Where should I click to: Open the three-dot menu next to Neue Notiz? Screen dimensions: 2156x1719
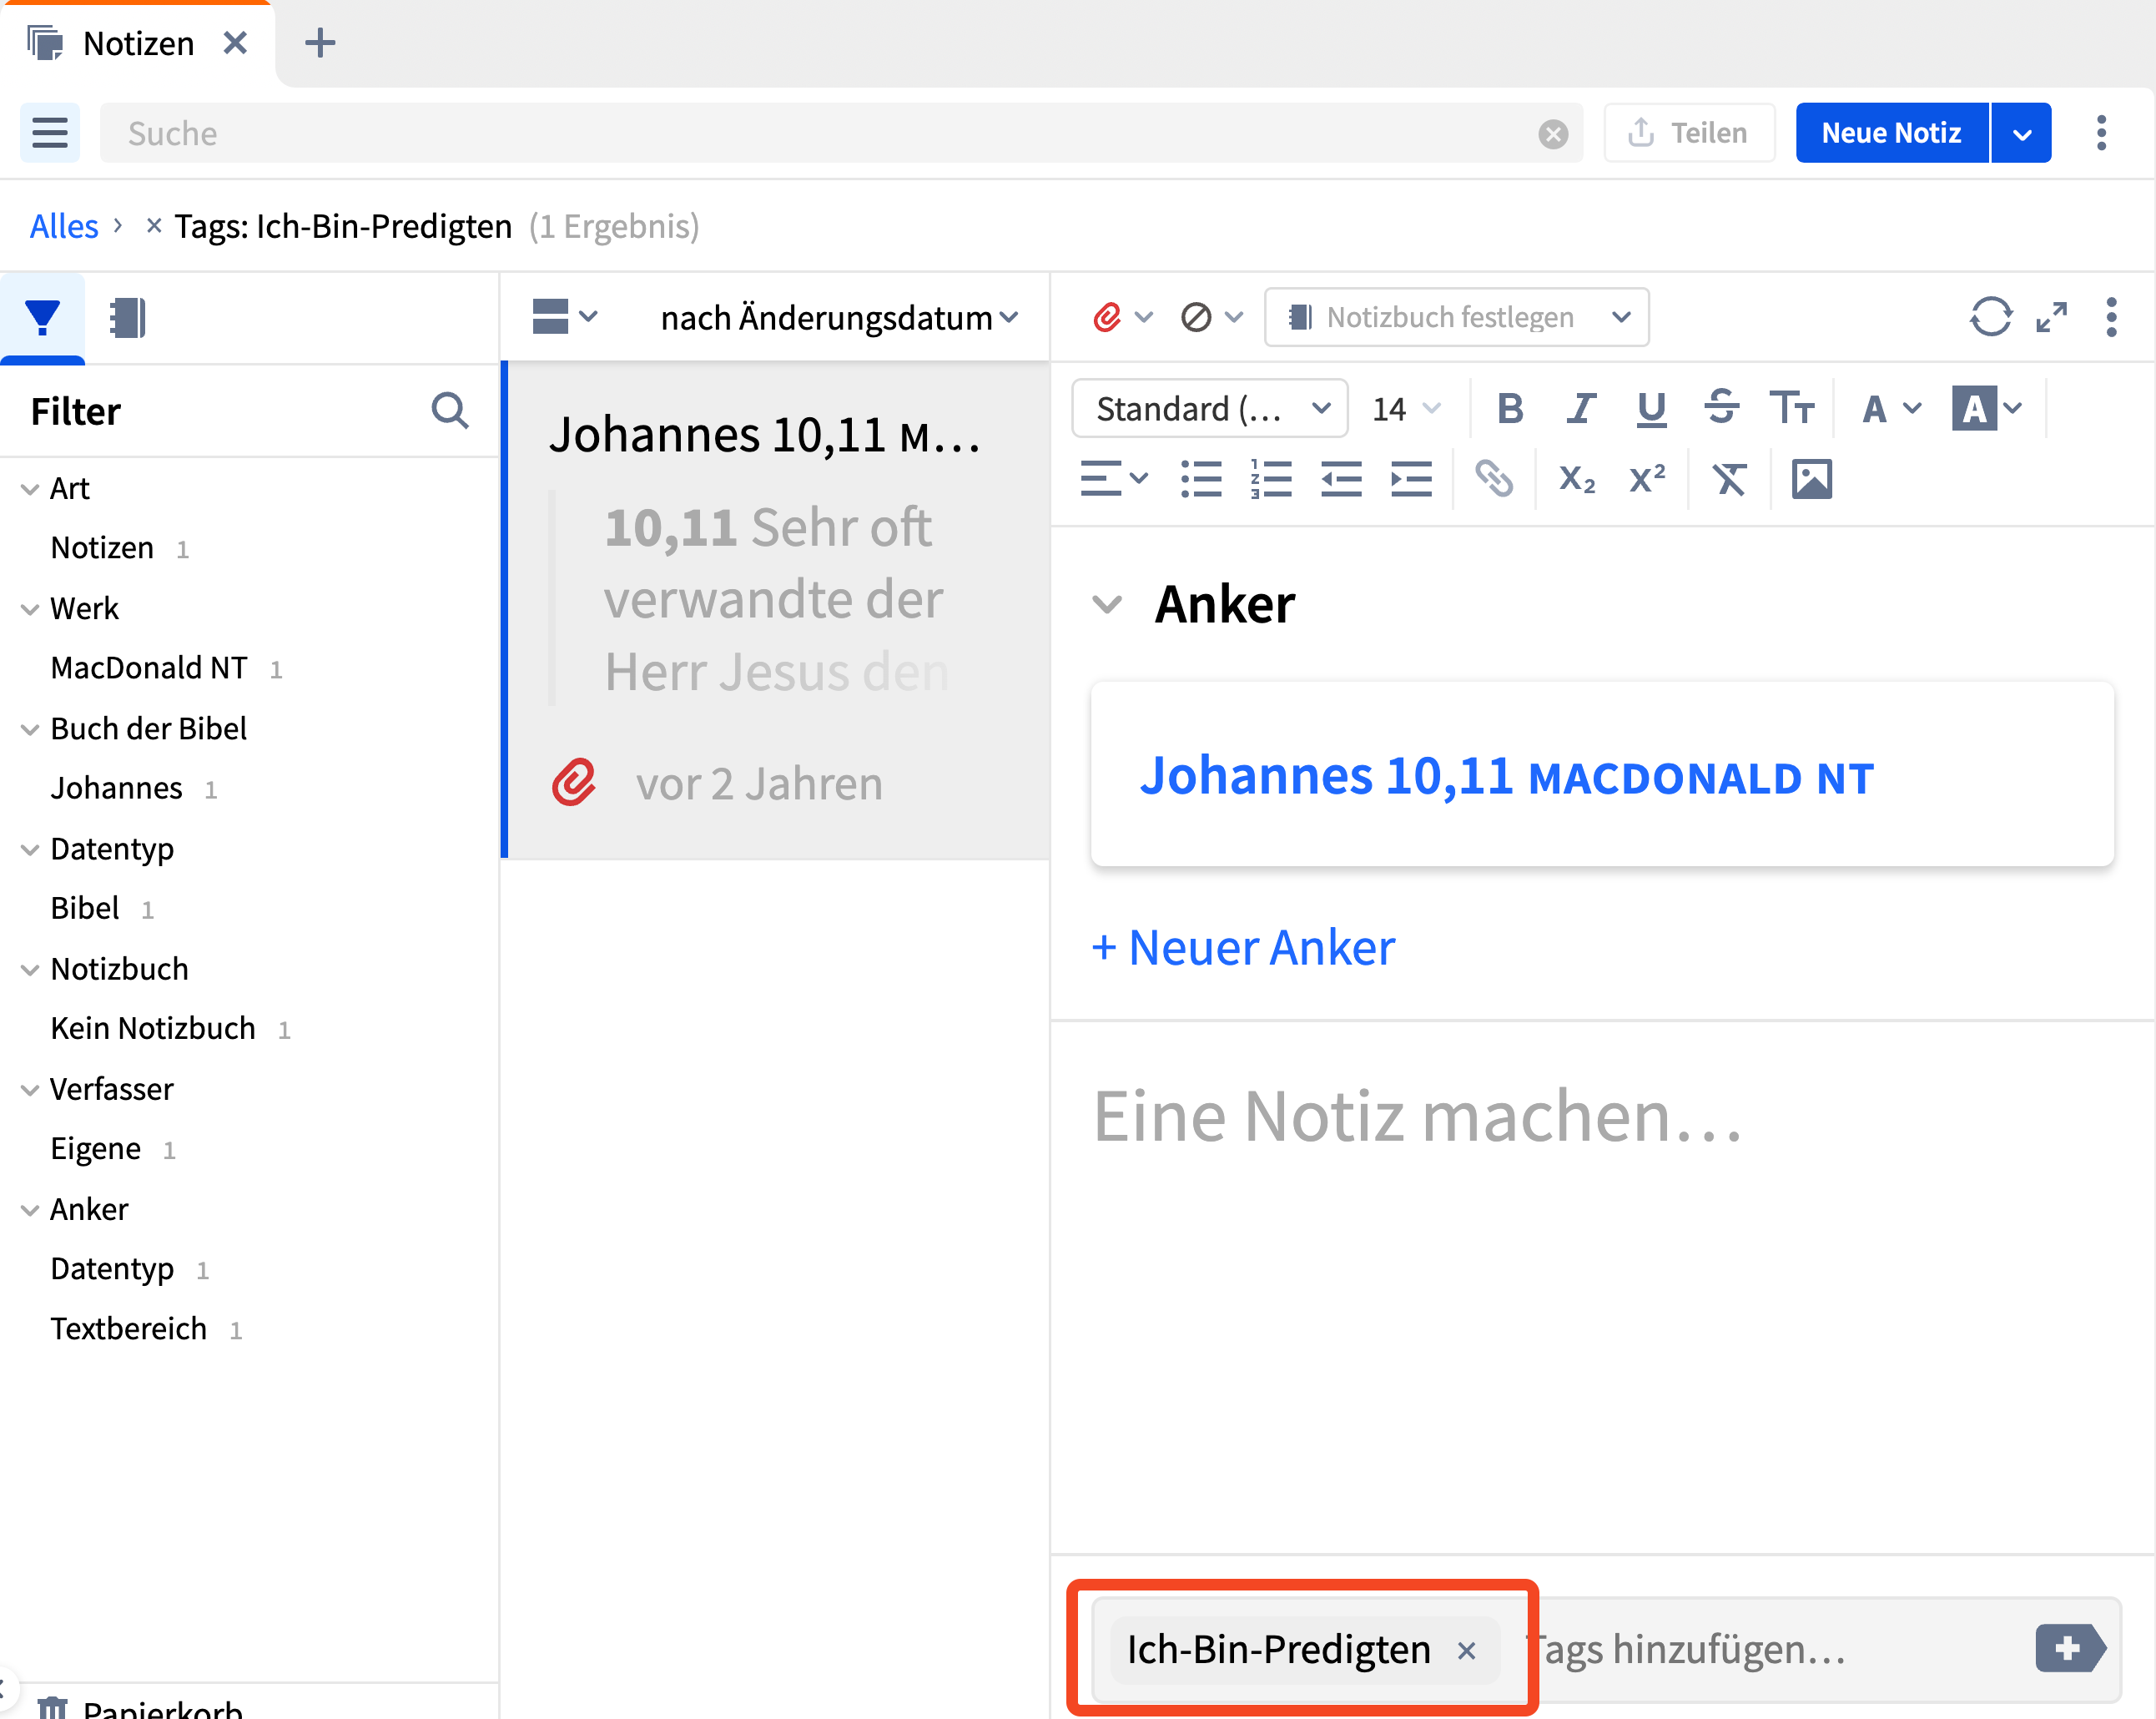click(x=2101, y=132)
